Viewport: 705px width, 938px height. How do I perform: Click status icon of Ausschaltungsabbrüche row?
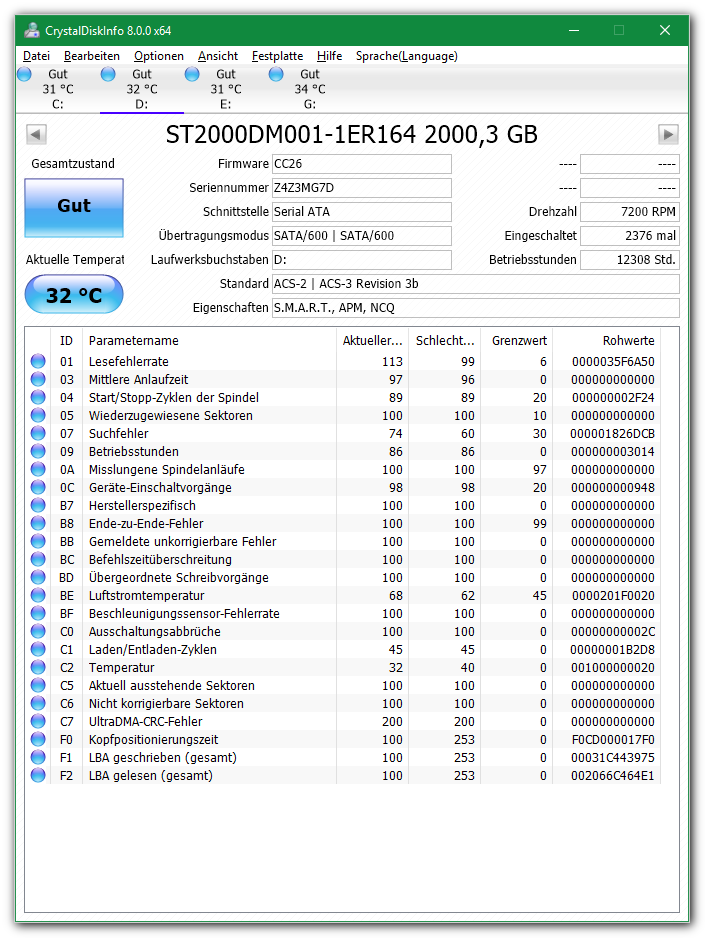tap(38, 631)
